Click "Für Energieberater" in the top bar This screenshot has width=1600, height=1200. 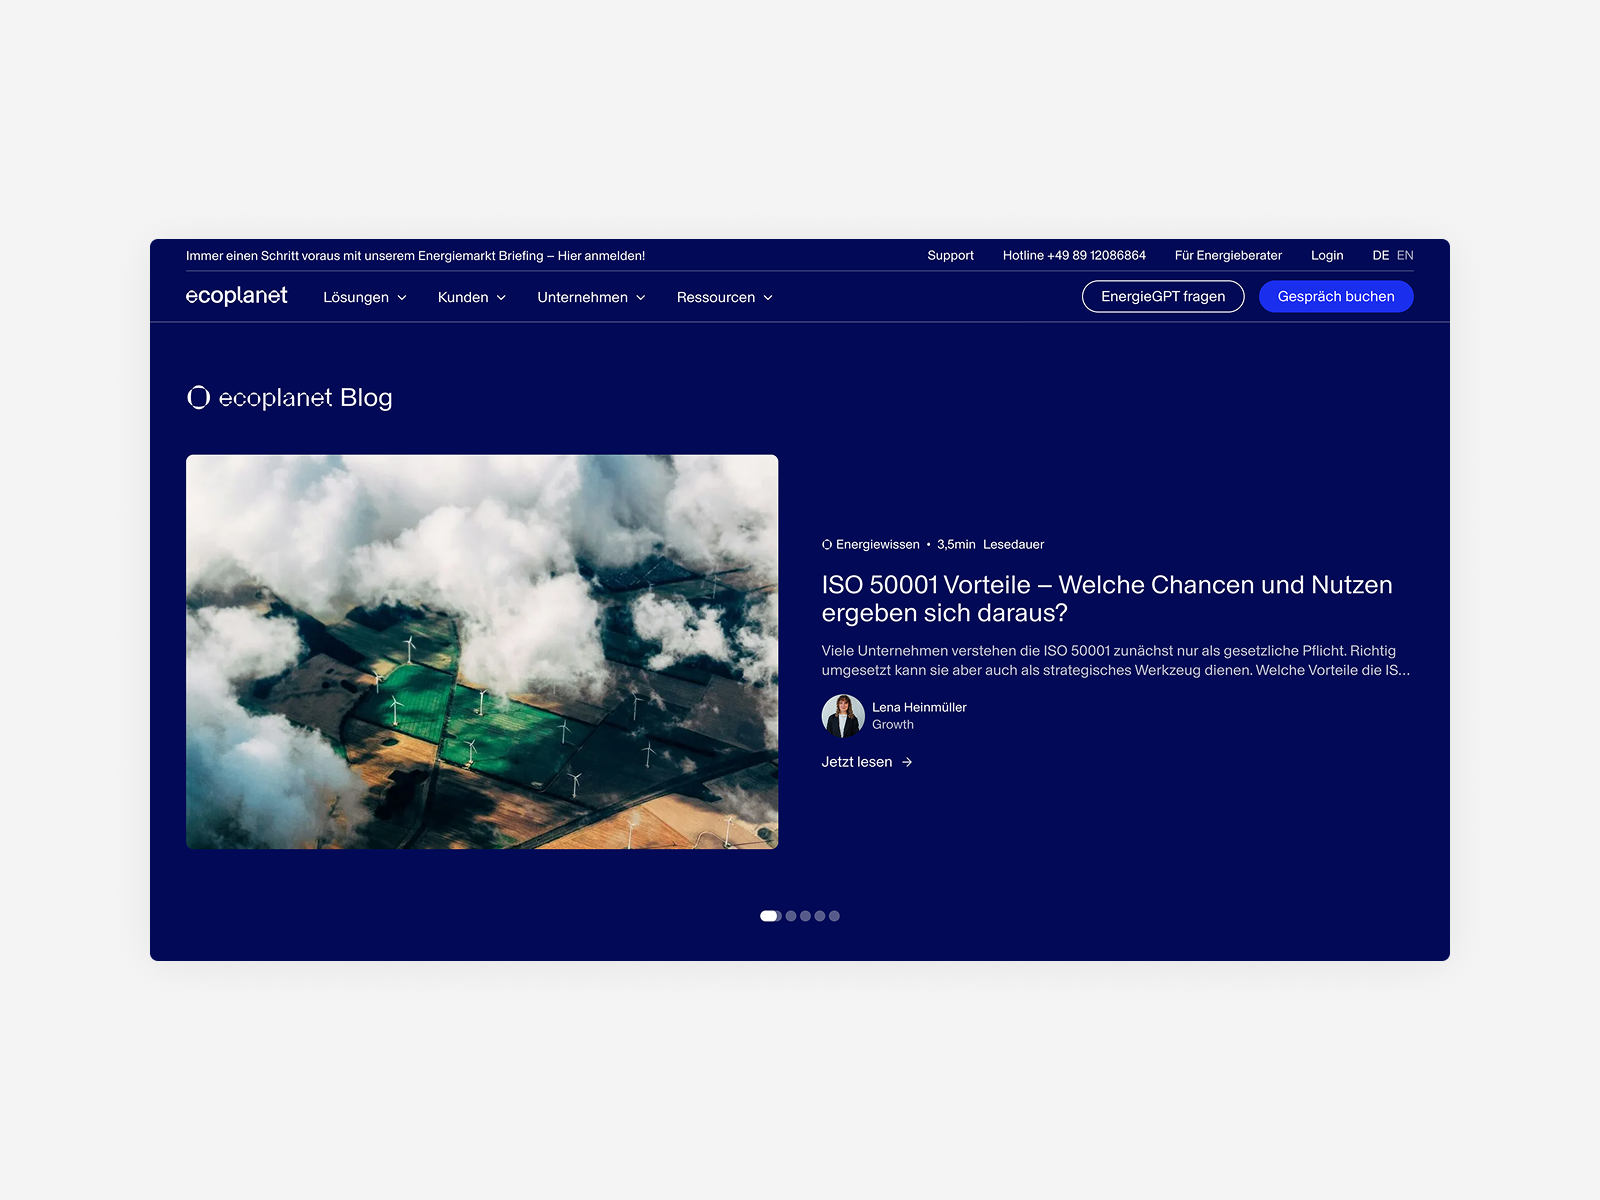coord(1229,255)
